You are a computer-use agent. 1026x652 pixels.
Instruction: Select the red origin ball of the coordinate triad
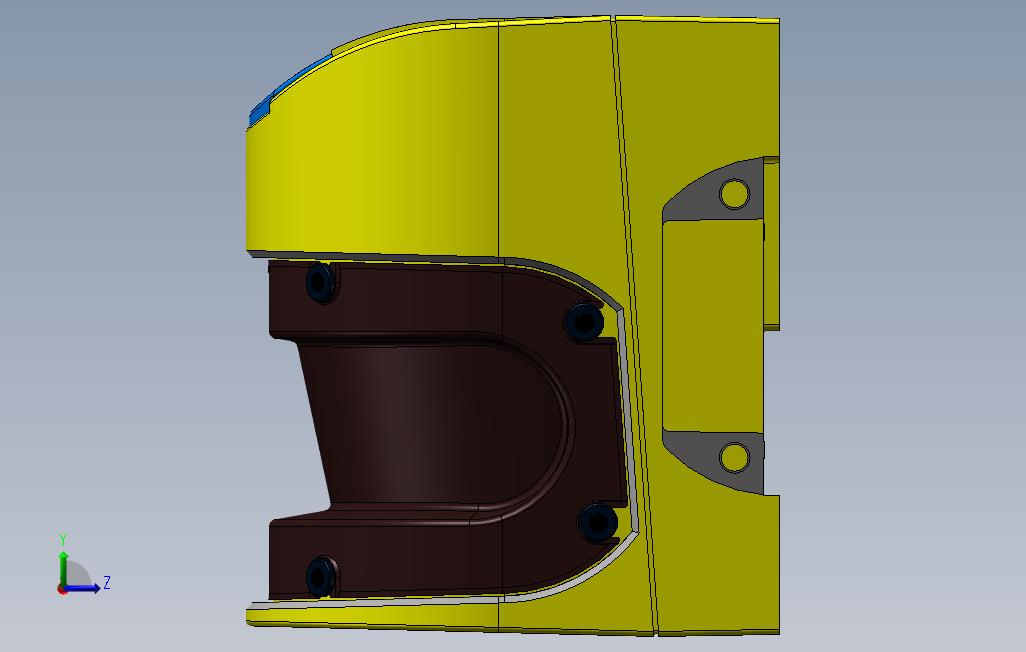tap(62, 590)
